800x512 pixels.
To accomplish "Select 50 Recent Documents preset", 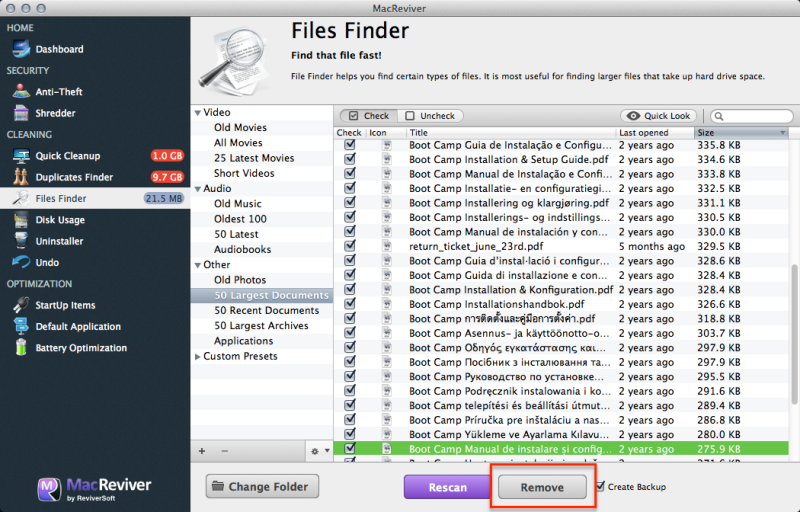I will 266,310.
